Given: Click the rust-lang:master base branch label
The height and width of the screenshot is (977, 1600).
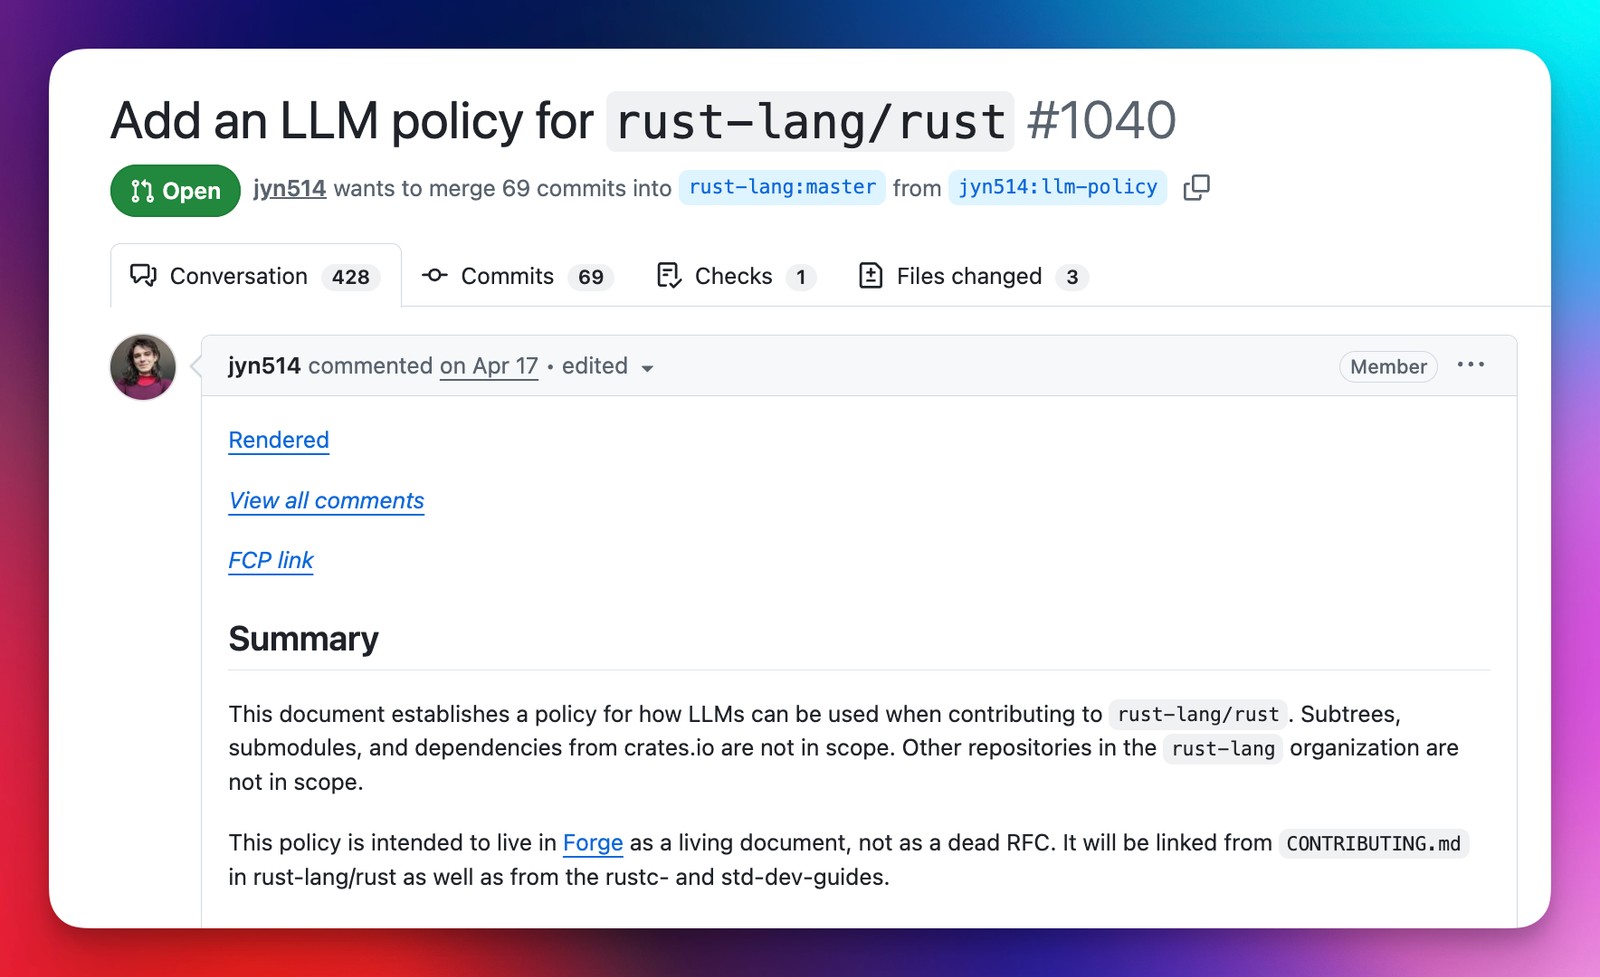Looking at the screenshot, I should (782, 187).
